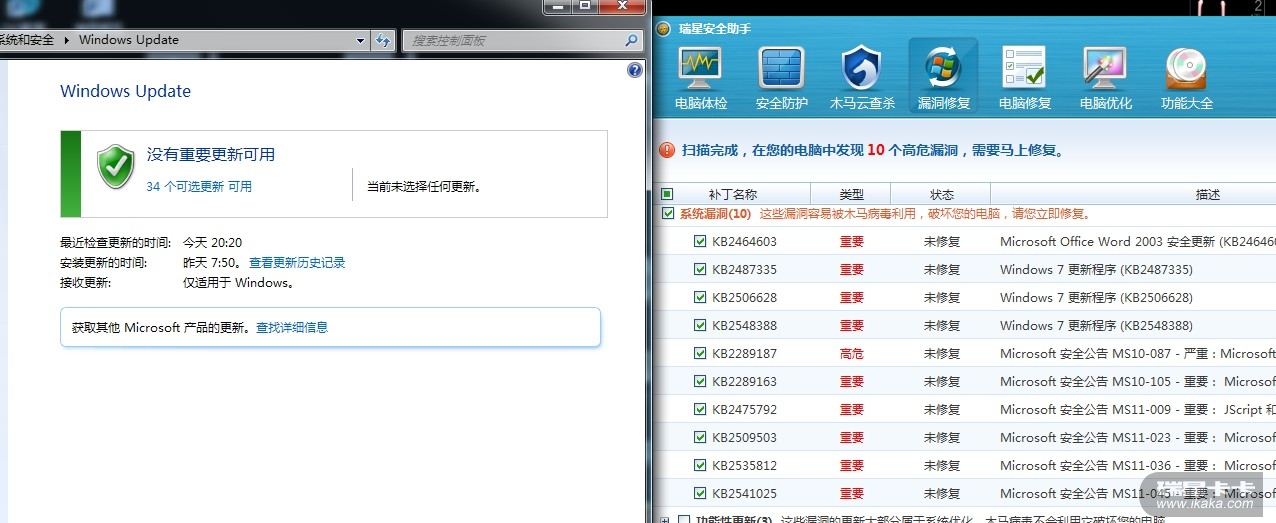Click the green shield status icon
Screen dimensions: 1276x523
[x=116, y=165]
